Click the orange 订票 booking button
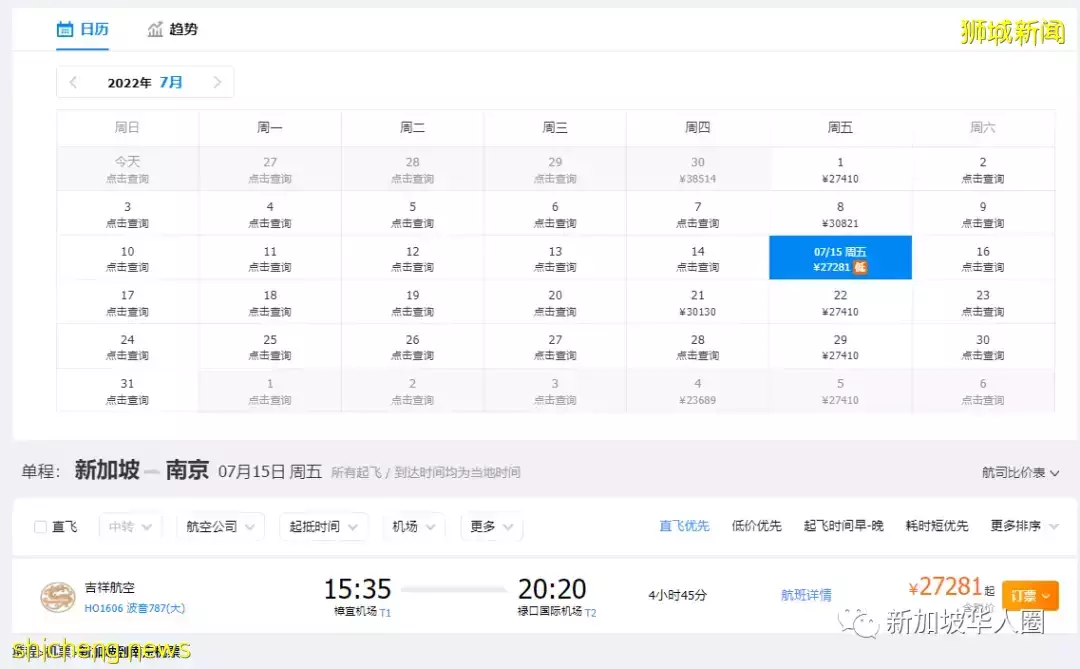1080x669 pixels. 1030,594
